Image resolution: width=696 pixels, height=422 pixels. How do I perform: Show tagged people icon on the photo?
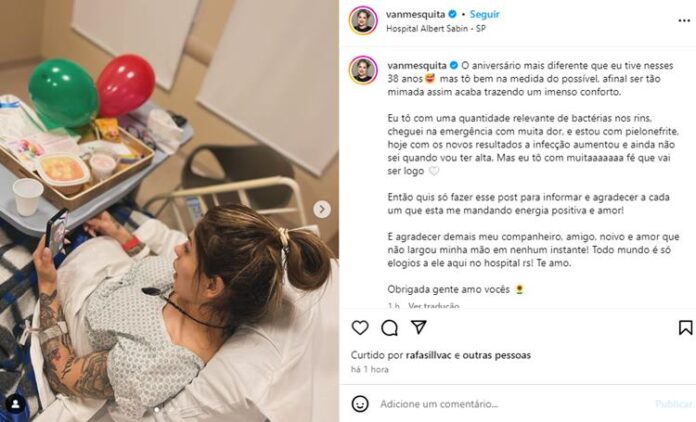16,404
